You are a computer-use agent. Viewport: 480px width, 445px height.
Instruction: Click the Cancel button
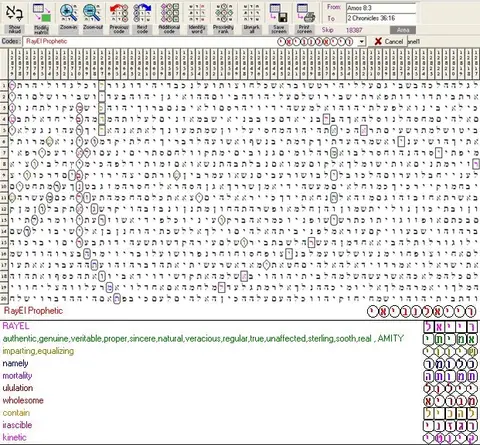click(388, 41)
